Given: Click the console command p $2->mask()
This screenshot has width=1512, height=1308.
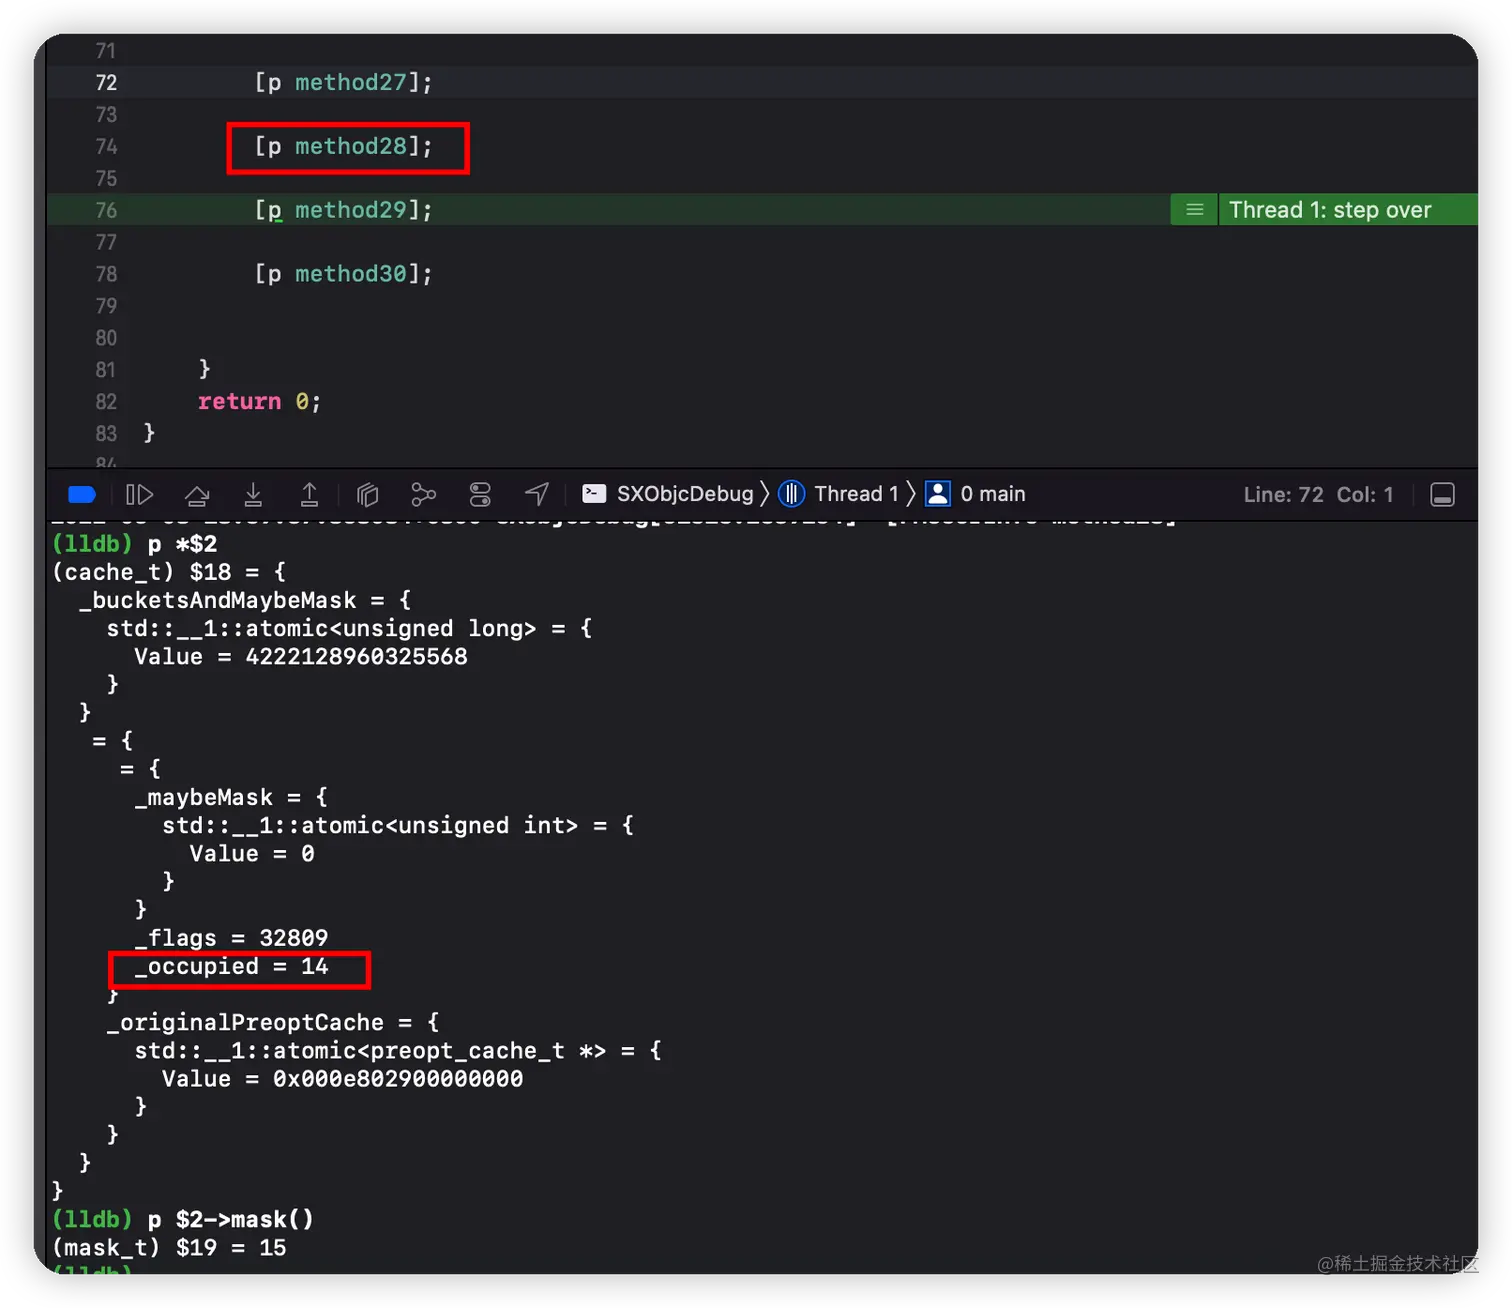Looking at the screenshot, I should click(x=231, y=1220).
